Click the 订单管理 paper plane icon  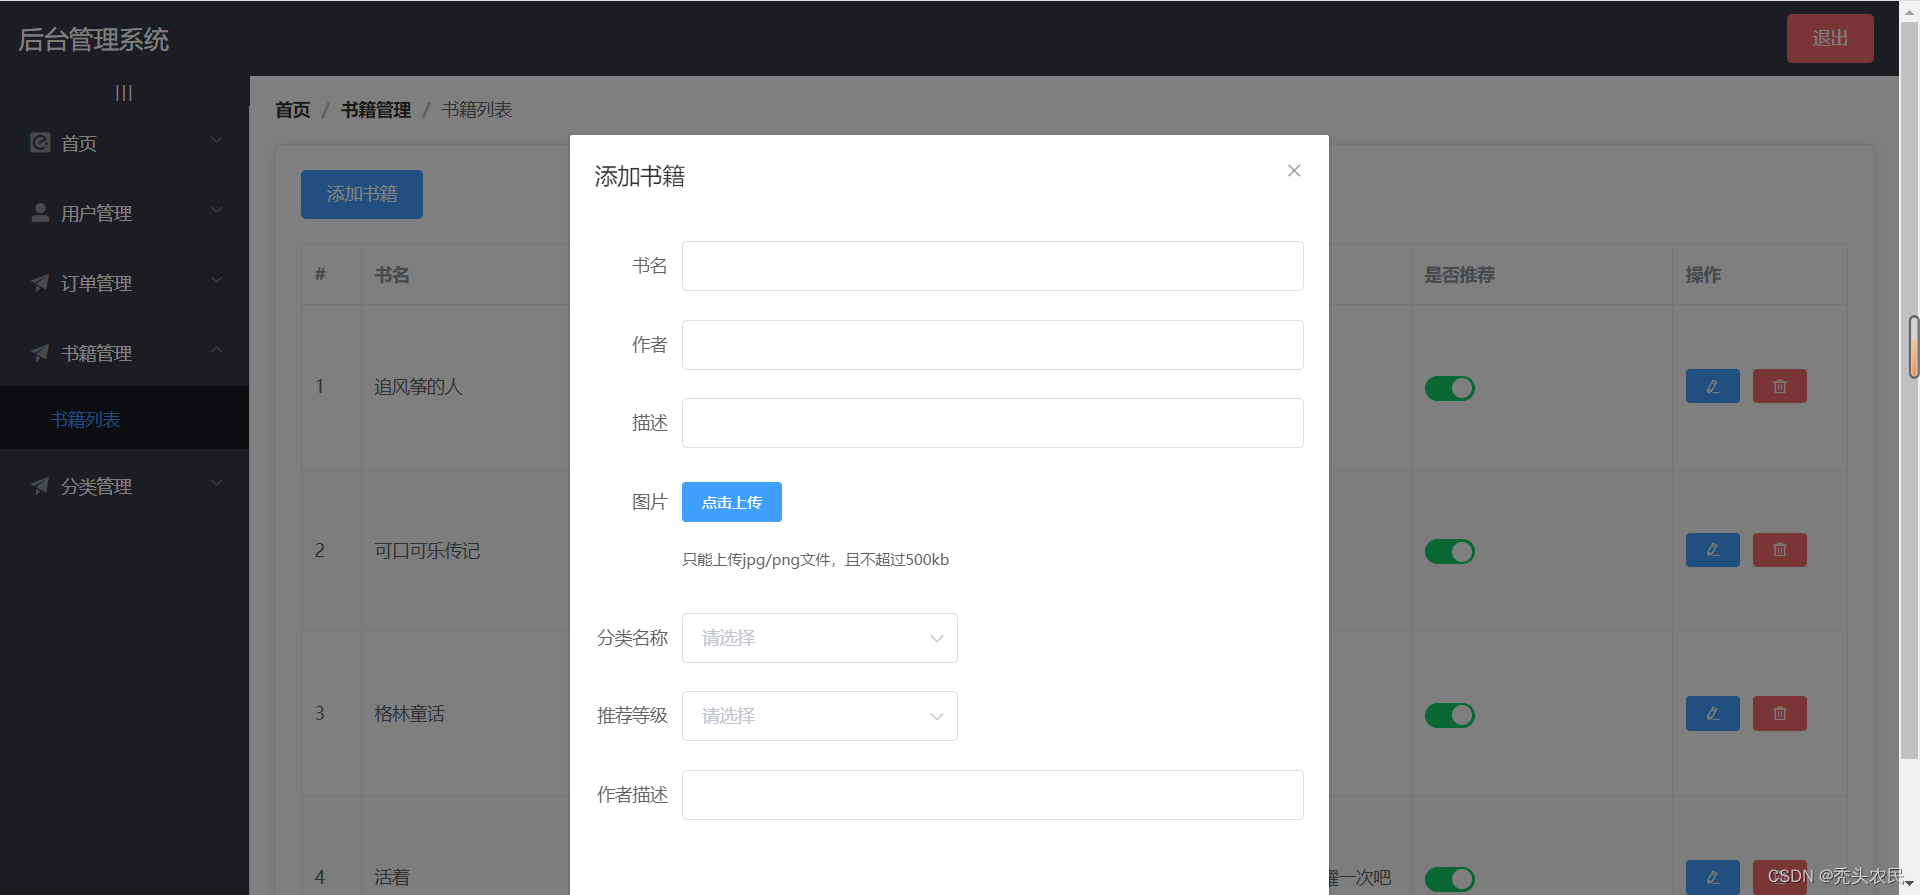[x=40, y=283]
